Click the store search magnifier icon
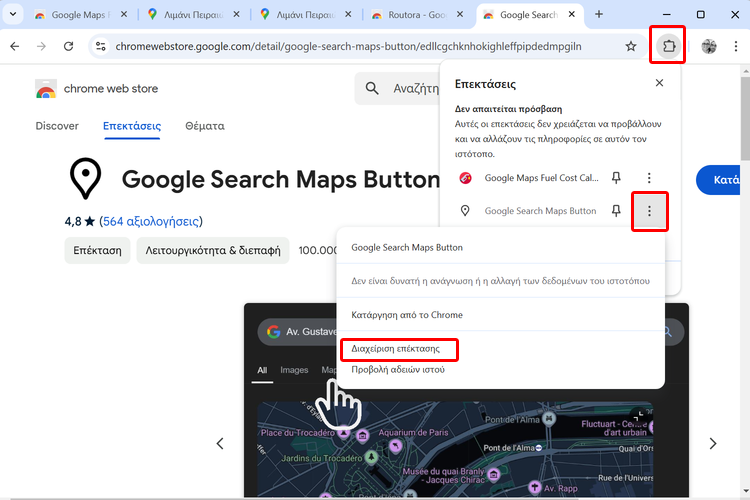Viewport: 750px width, 500px height. coord(372,89)
